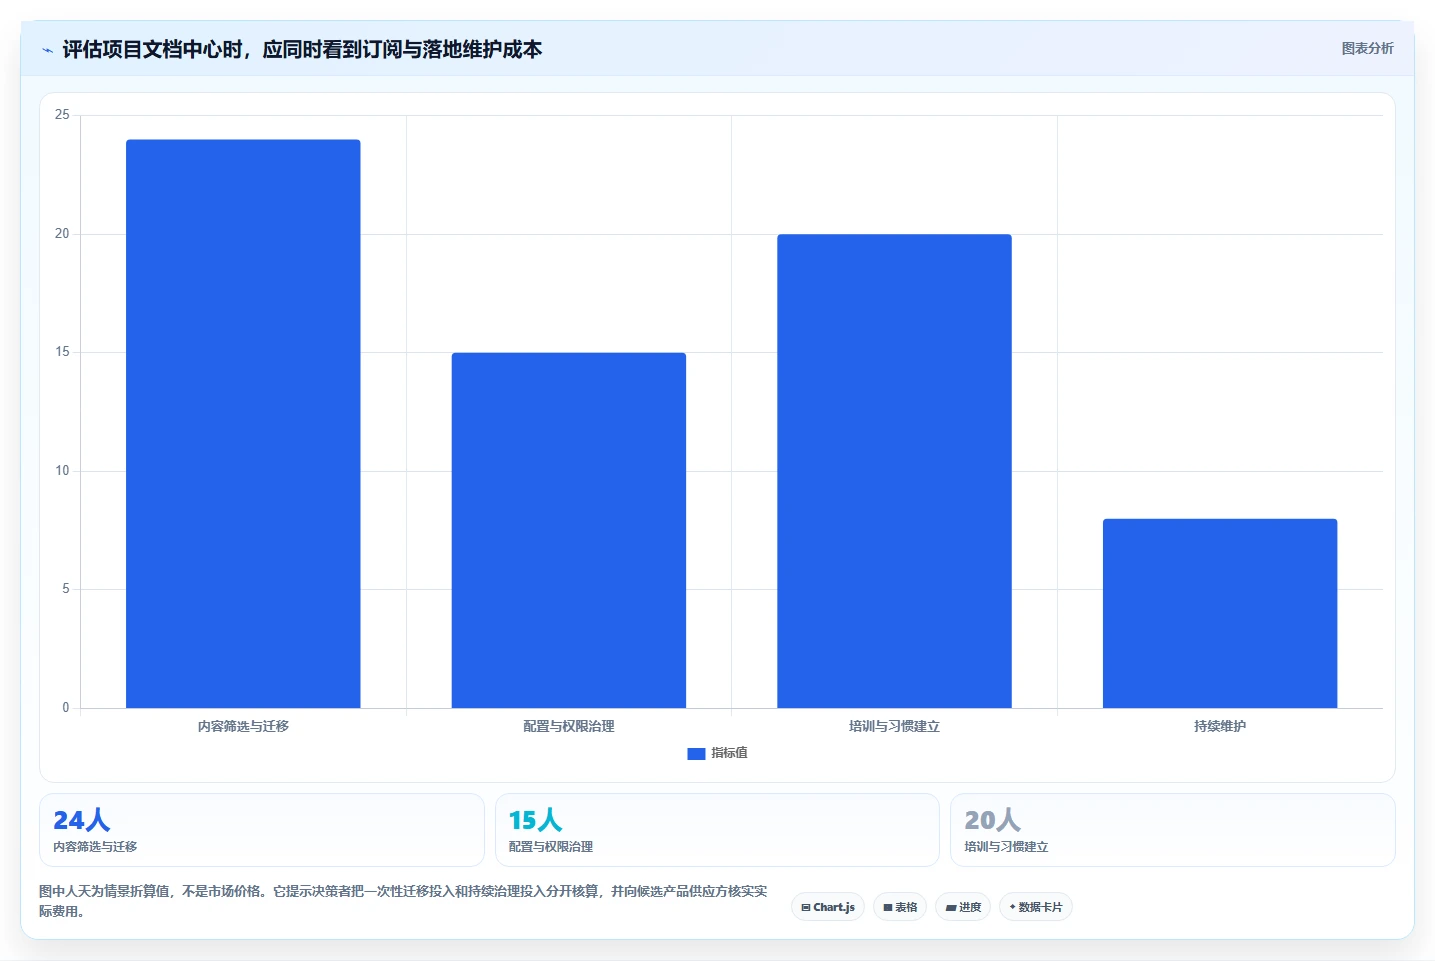This screenshot has width=1435, height=961.
Task: Click the 配置与权限治理 caption under 15人
Action: tap(551, 847)
